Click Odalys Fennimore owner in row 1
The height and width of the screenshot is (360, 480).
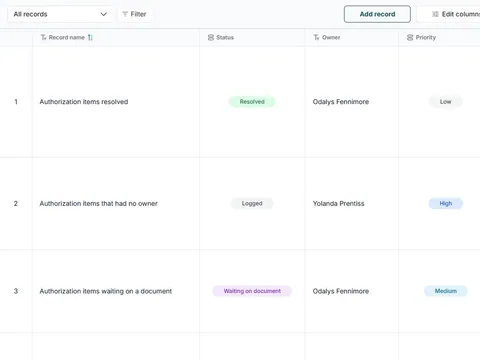click(341, 102)
